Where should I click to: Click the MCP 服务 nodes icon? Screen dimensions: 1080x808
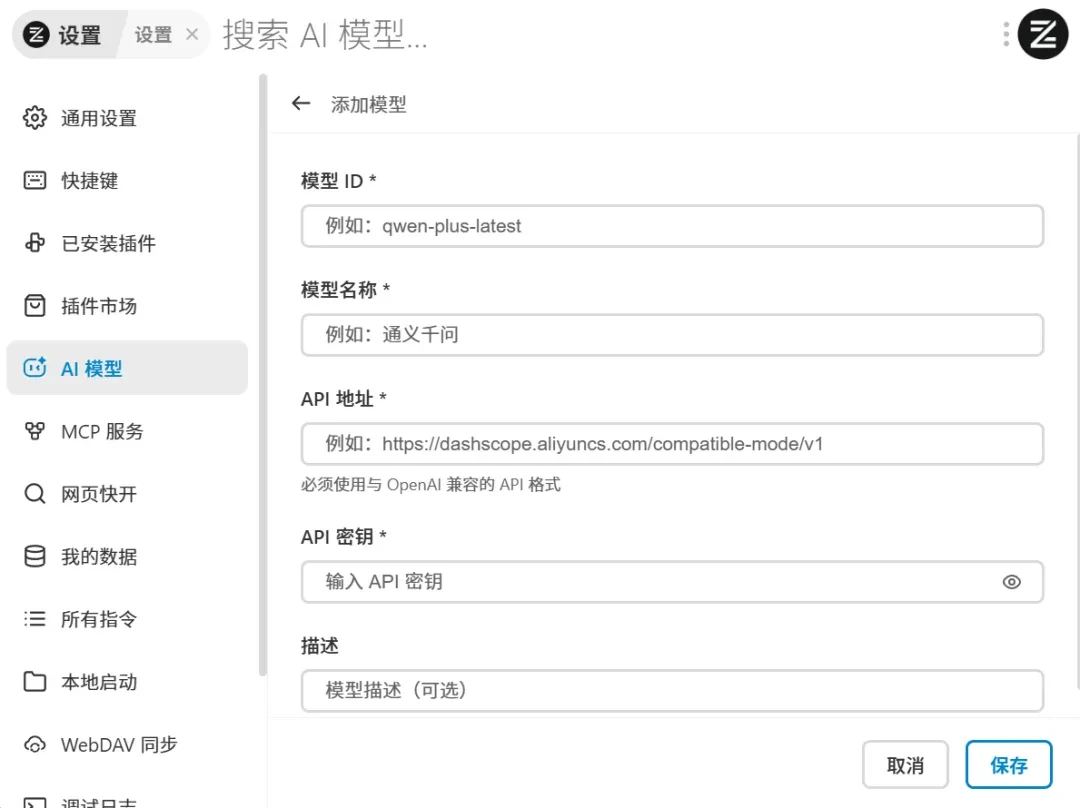pos(34,431)
